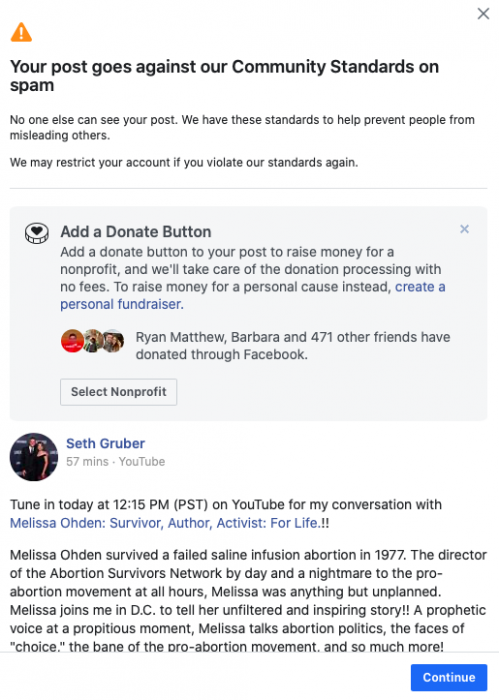Viewport: 499px width, 700px height.
Task: Click the Community Standards on spam headline
Action: pyautogui.click(x=224, y=75)
